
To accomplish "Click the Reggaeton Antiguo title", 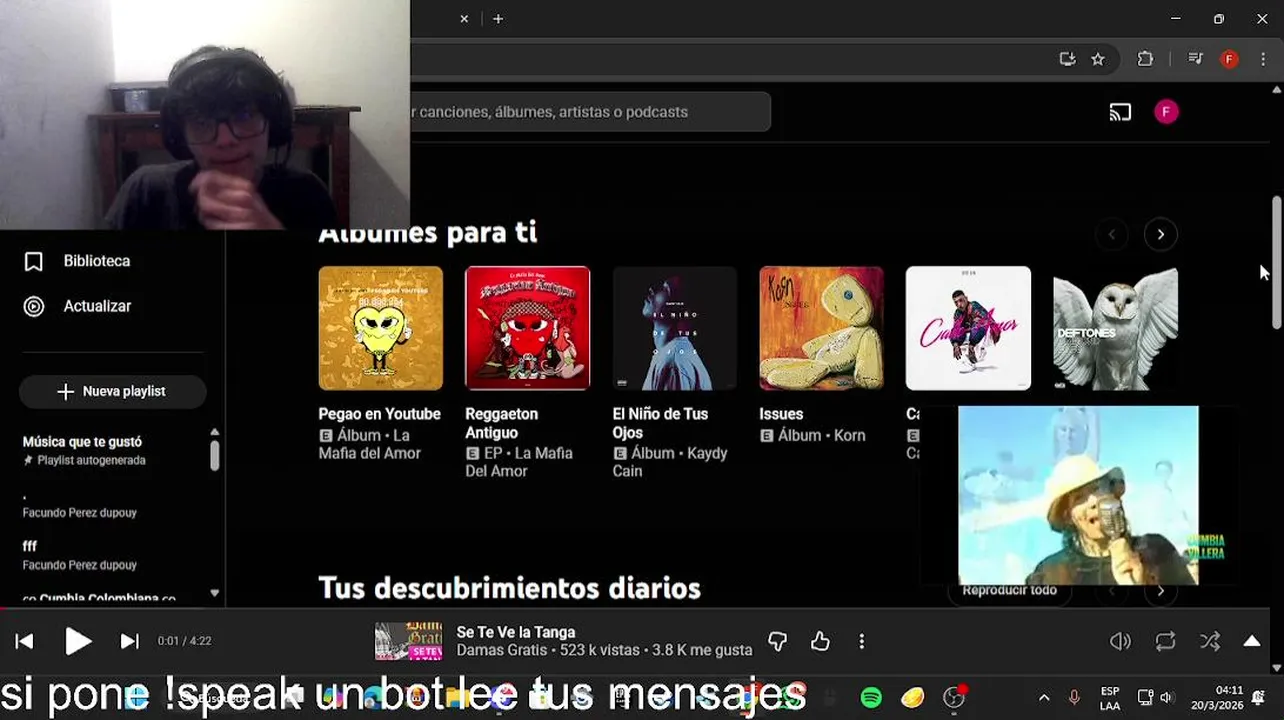I will point(501,423).
